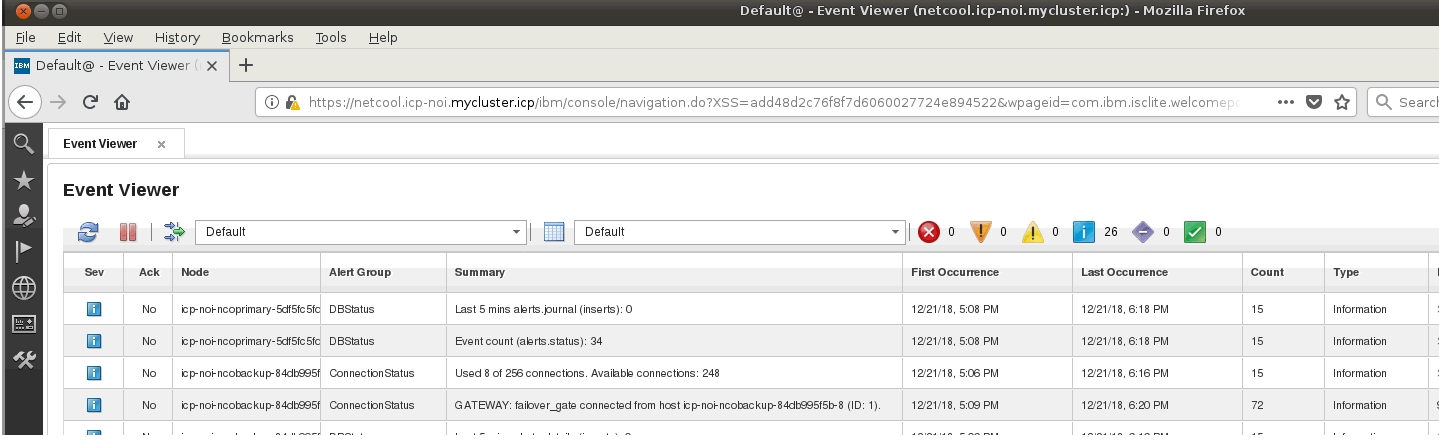Open the History menu

[x=177, y=37]
